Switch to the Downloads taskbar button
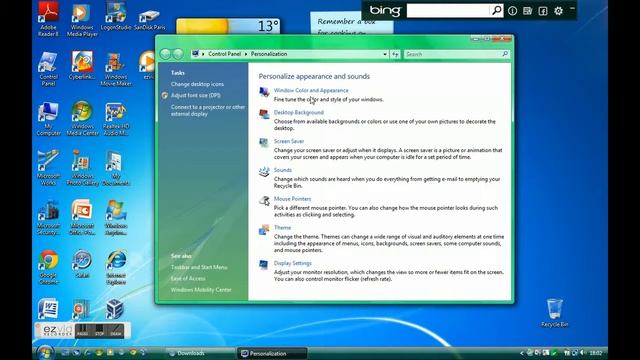 tap(200, 353)
